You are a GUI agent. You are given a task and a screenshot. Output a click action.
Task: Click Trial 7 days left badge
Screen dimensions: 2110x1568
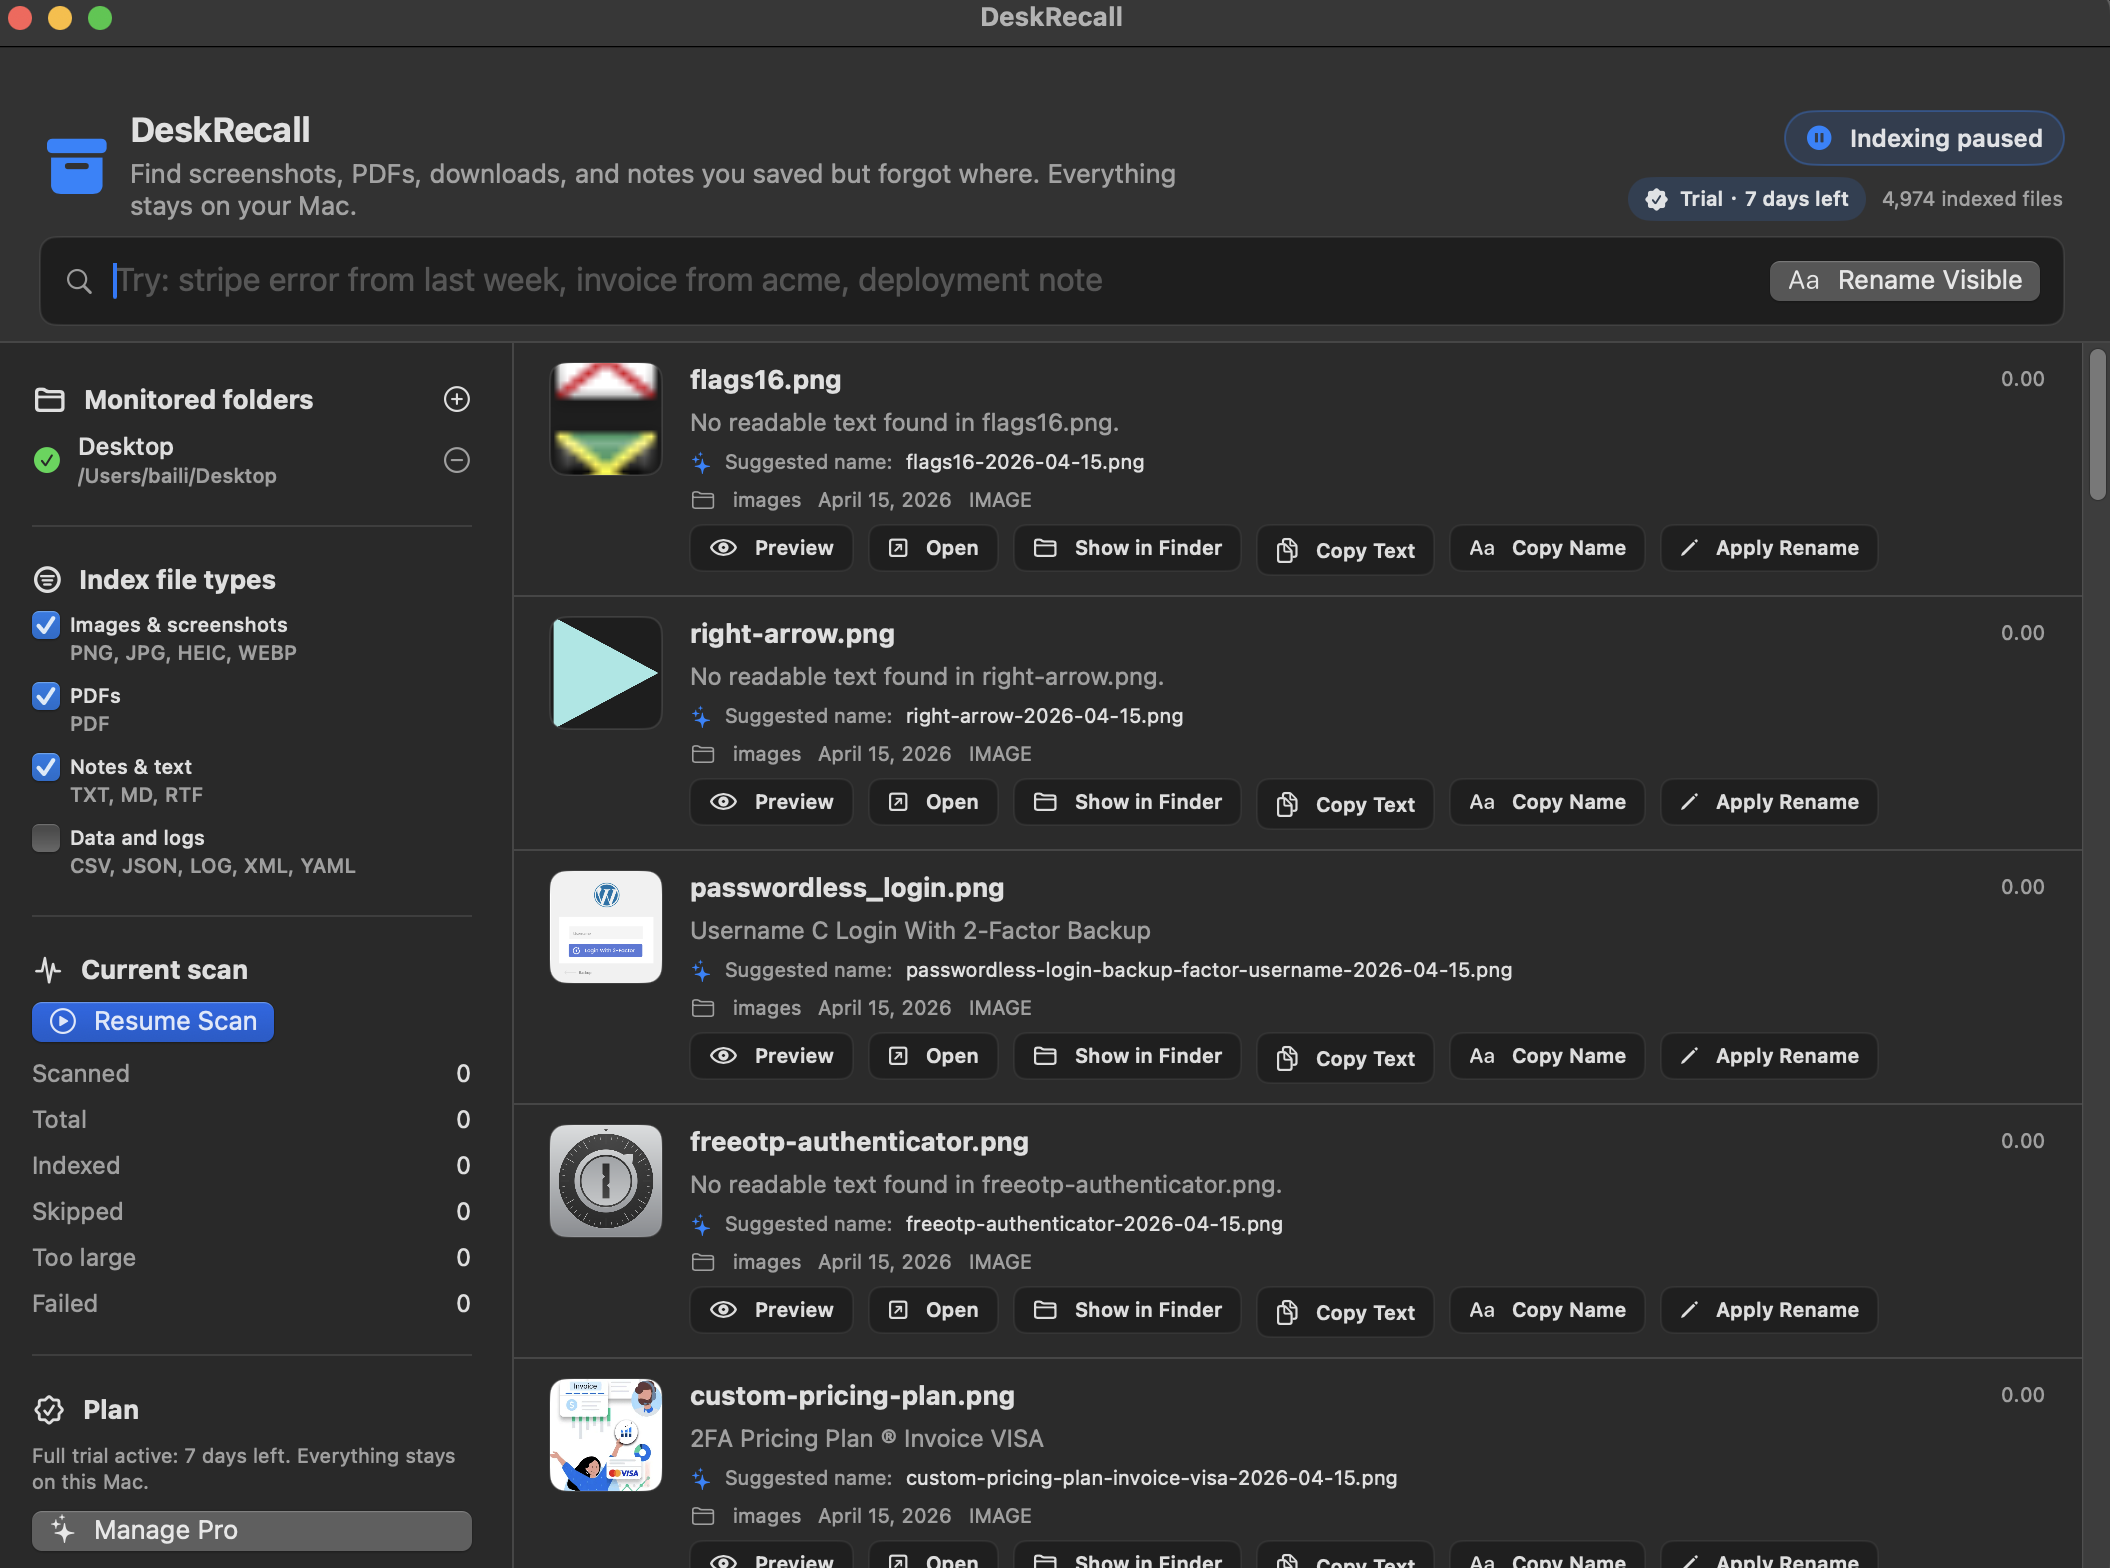click(1747, 199)
